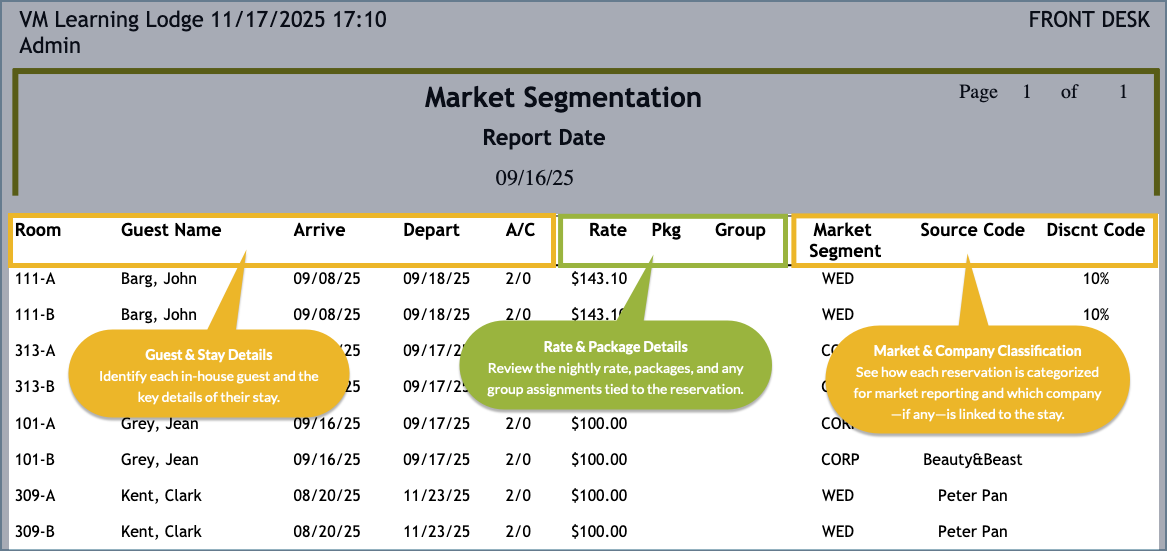Click the Group column header
1167x551 pixels.
click(x=740, y=230)
